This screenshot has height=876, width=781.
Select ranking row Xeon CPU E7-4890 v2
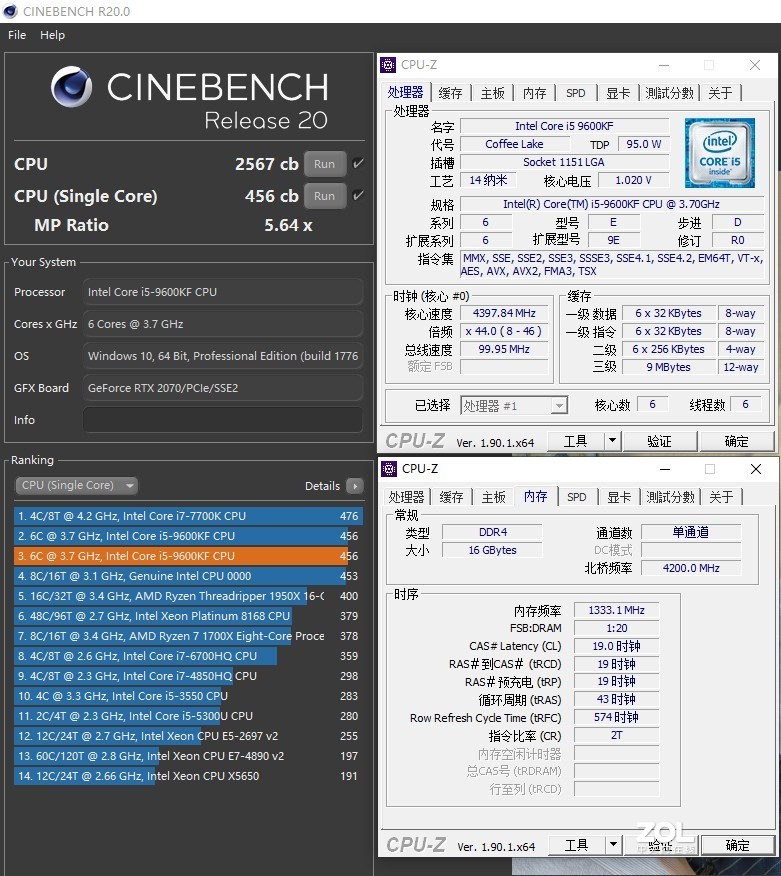click(188, 756)
